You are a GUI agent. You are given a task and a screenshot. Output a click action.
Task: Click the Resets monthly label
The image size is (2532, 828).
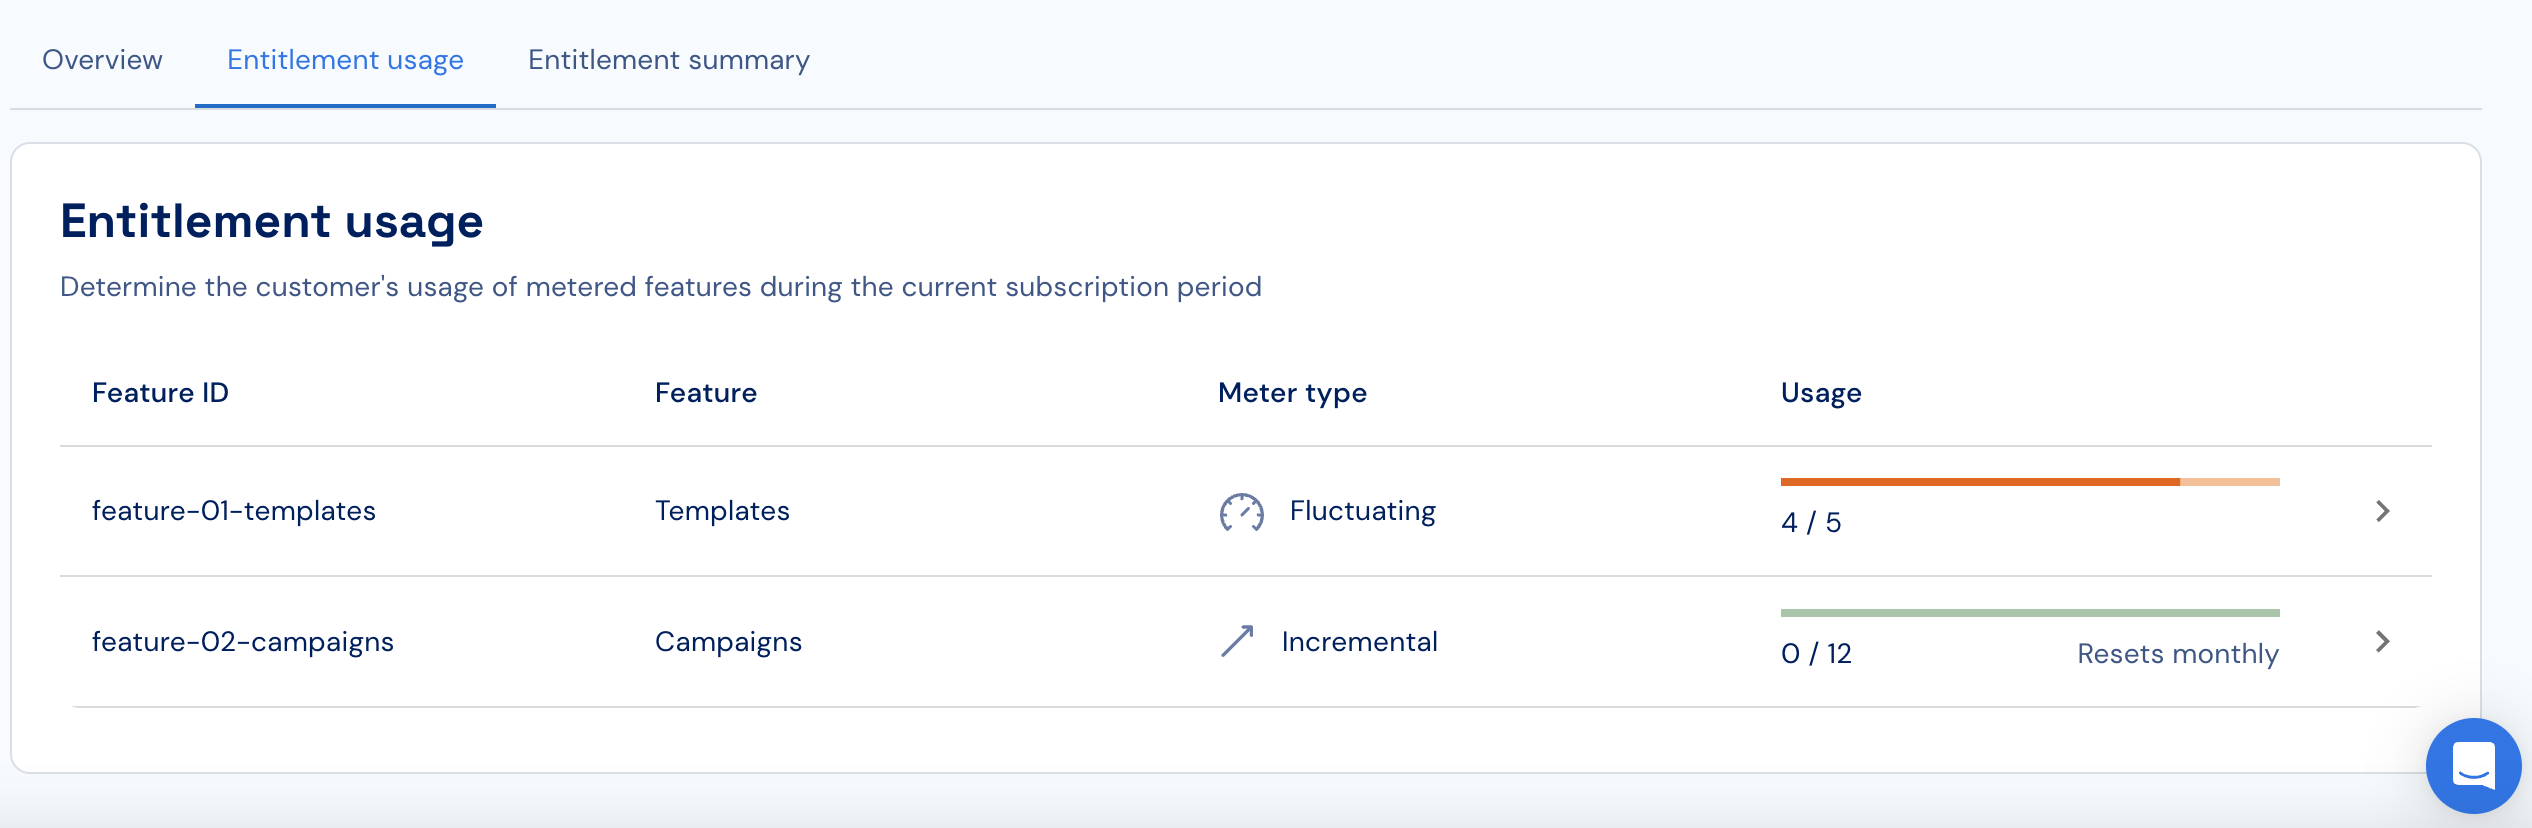[x=2177, y=654]
